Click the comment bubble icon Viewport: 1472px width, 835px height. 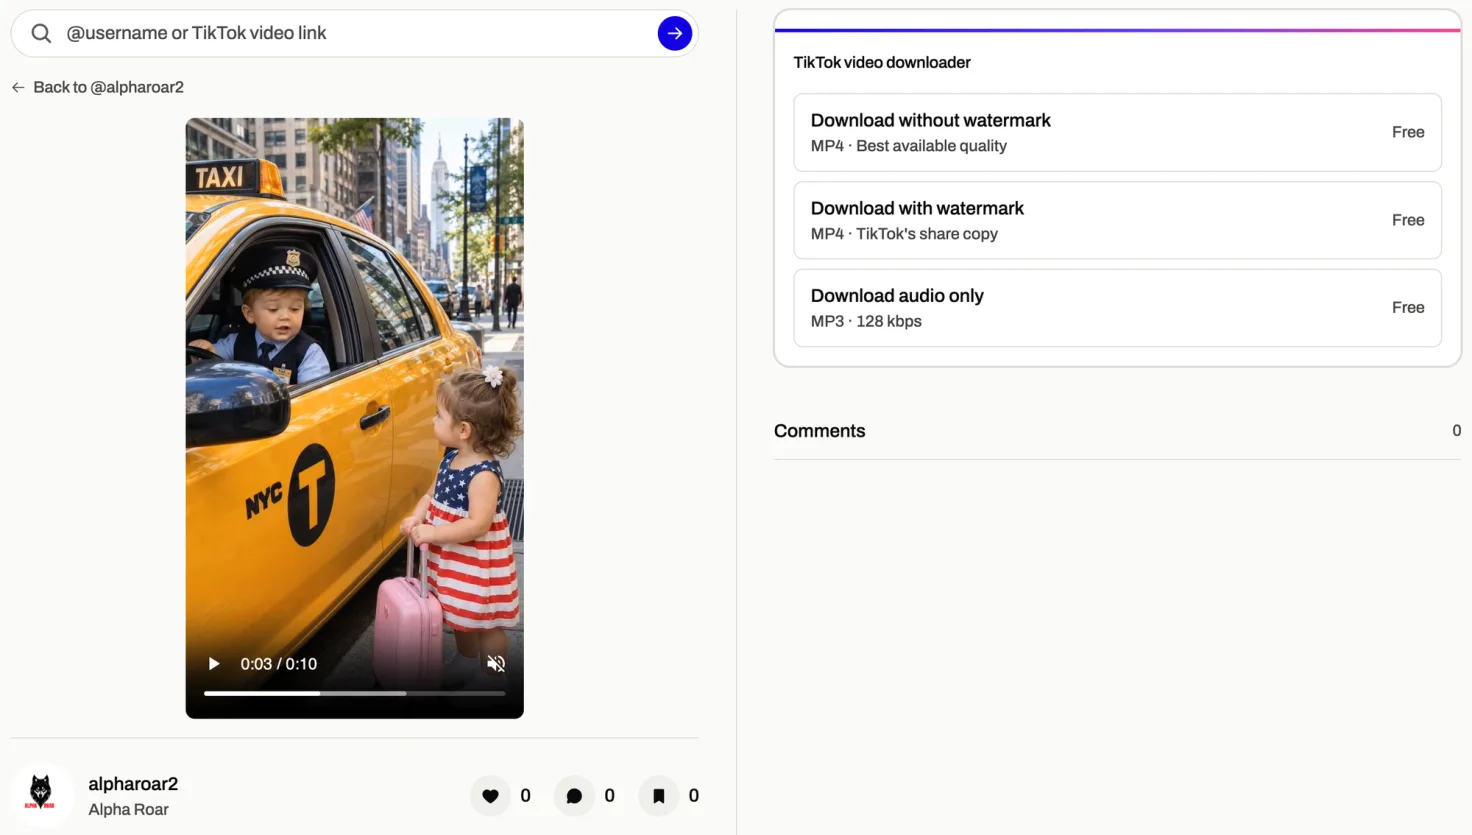tap(574, 796)
